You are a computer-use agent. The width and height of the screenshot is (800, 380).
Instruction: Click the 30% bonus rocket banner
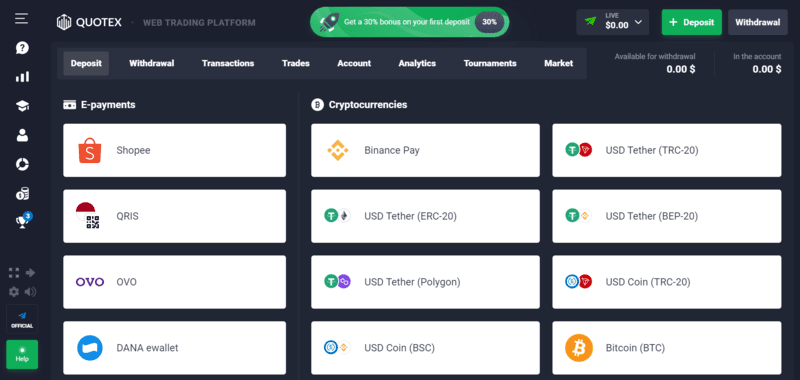[409, 22]
